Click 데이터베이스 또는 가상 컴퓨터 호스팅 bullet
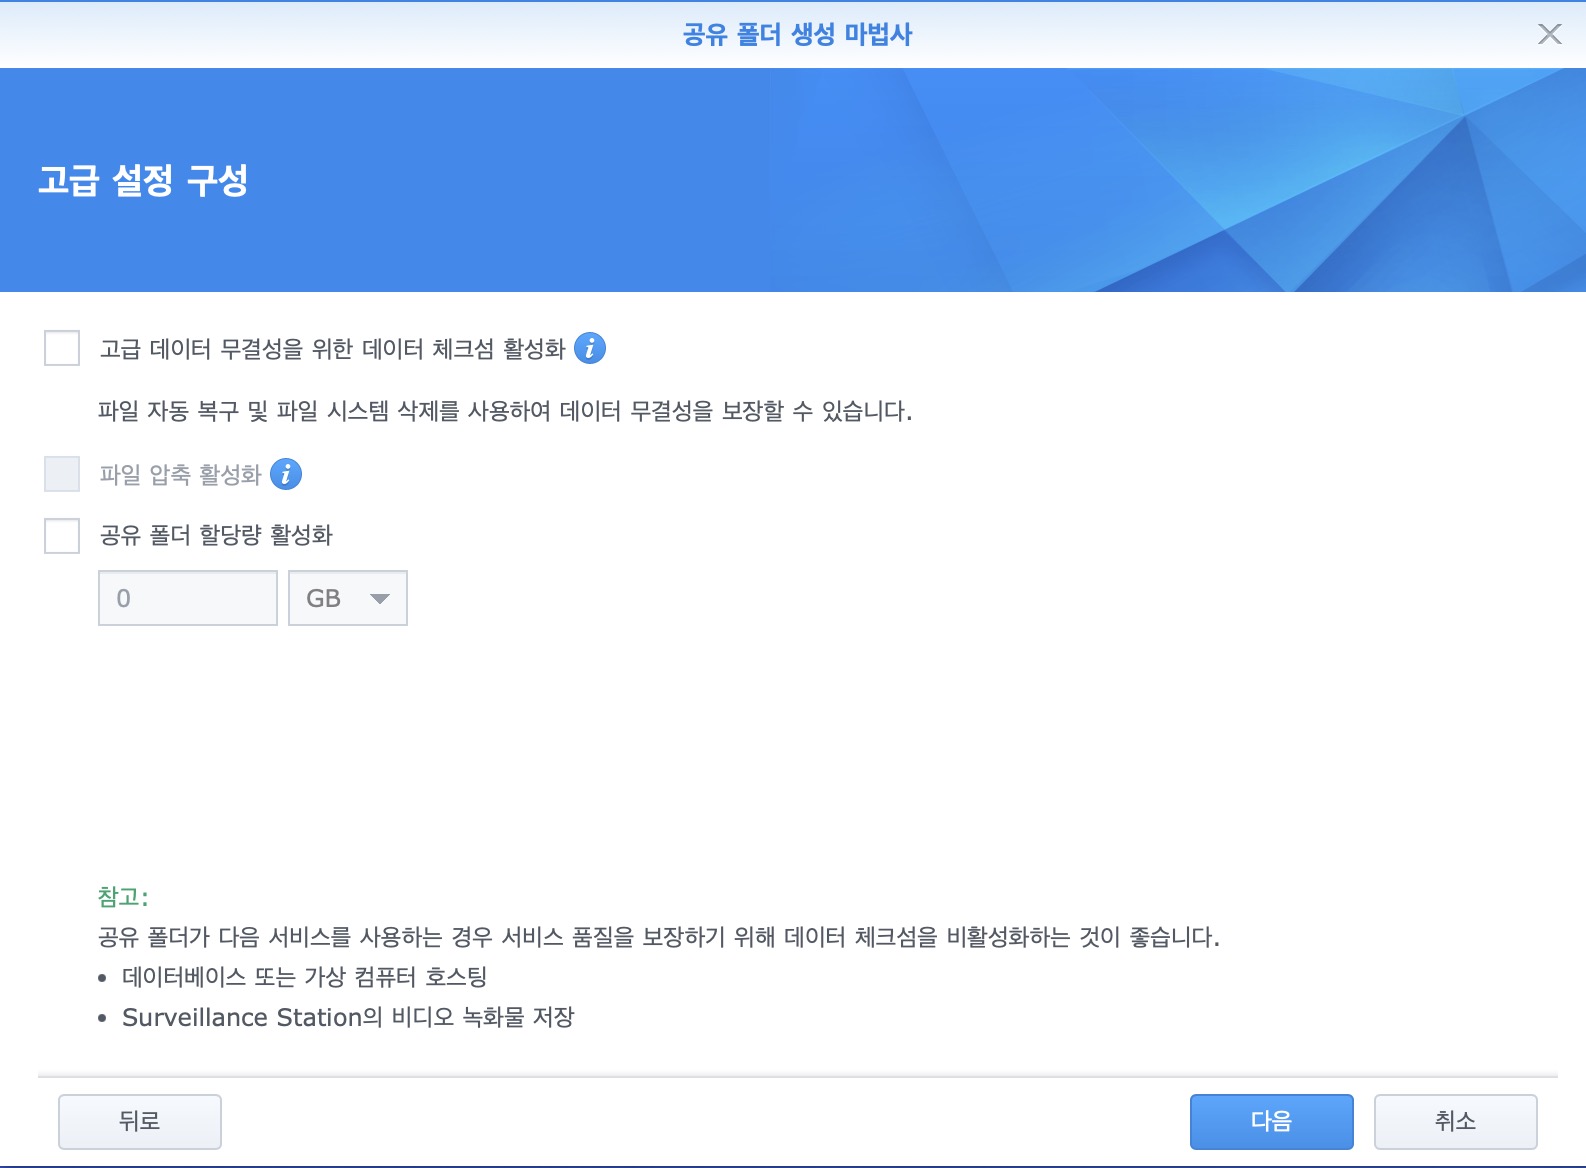This screenshot has width=1586, height=1168. tap(305, 977)
